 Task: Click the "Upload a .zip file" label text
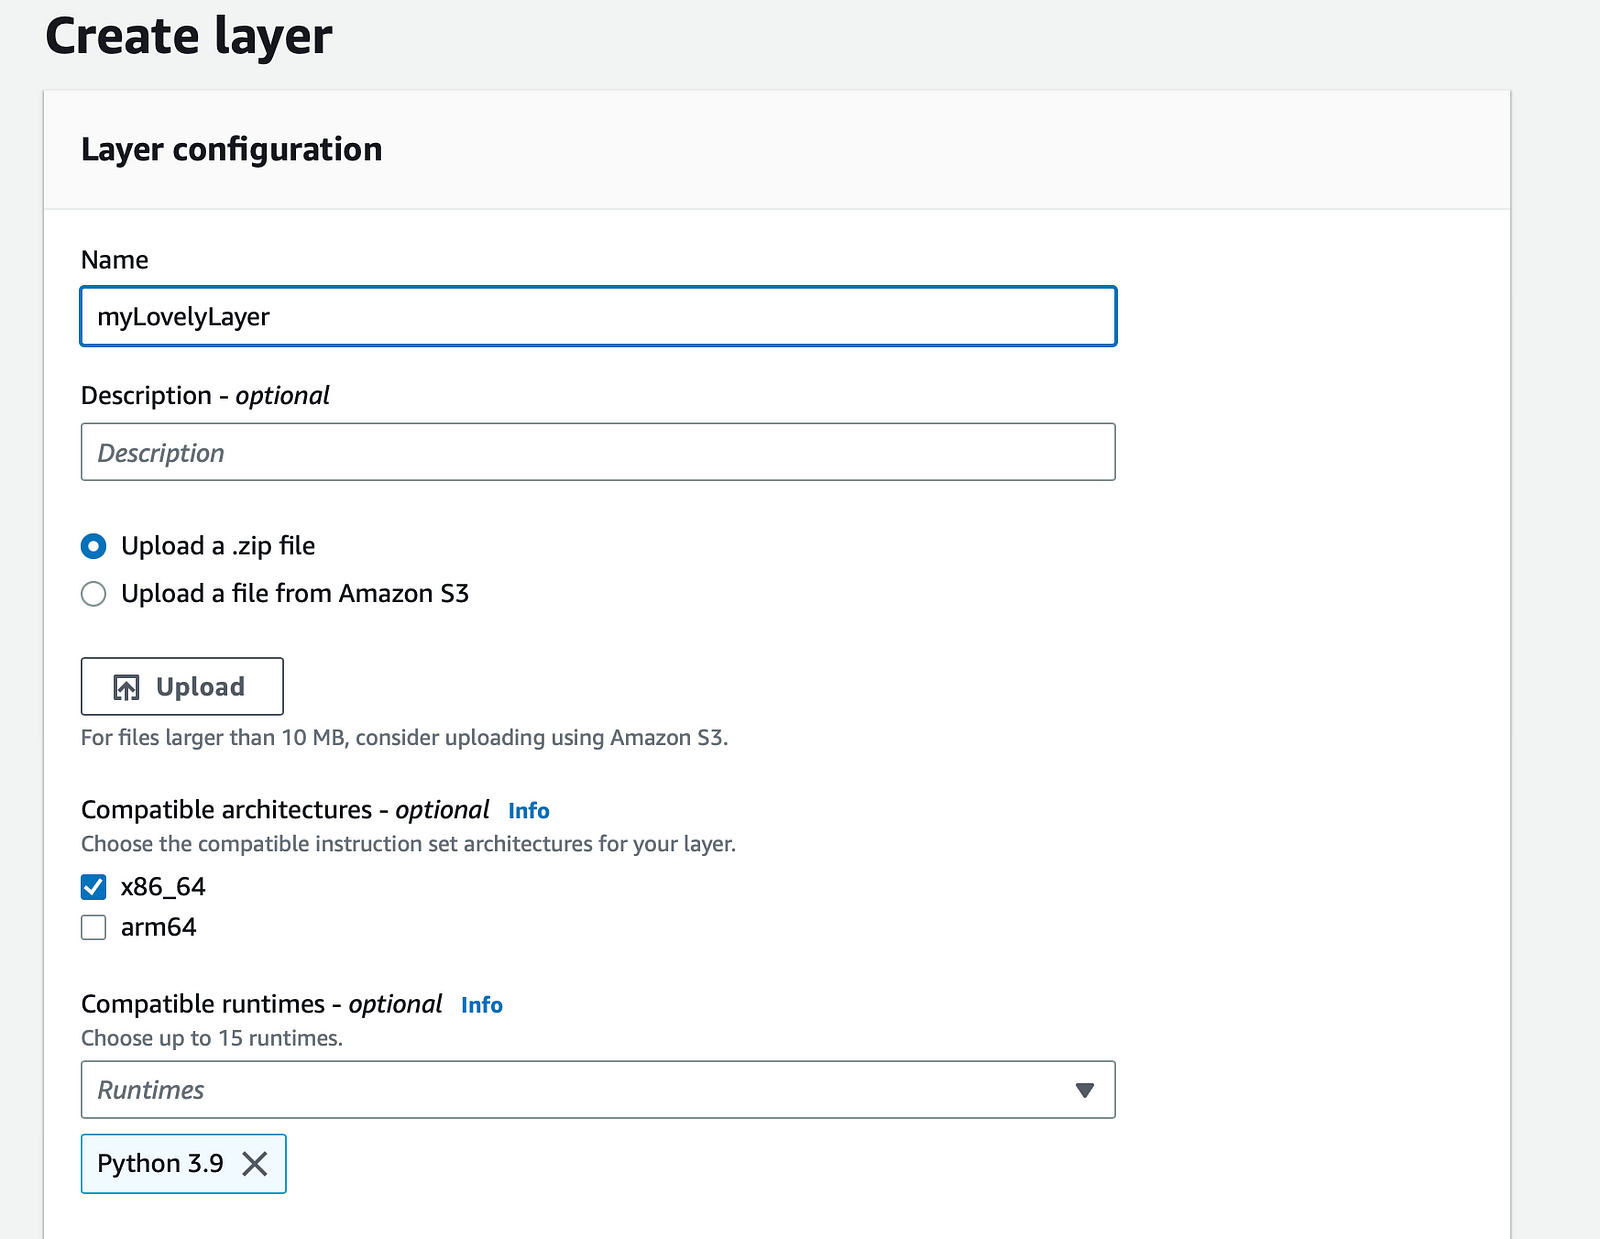(218, 546)
